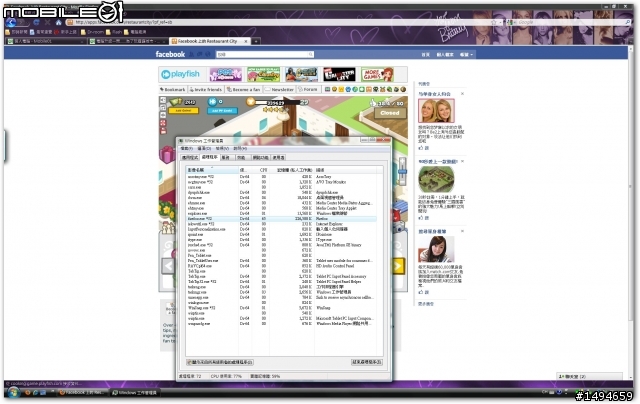The image size is (640, 404).
Task: Open the Country Story game banner
Action: click(263, 75)
